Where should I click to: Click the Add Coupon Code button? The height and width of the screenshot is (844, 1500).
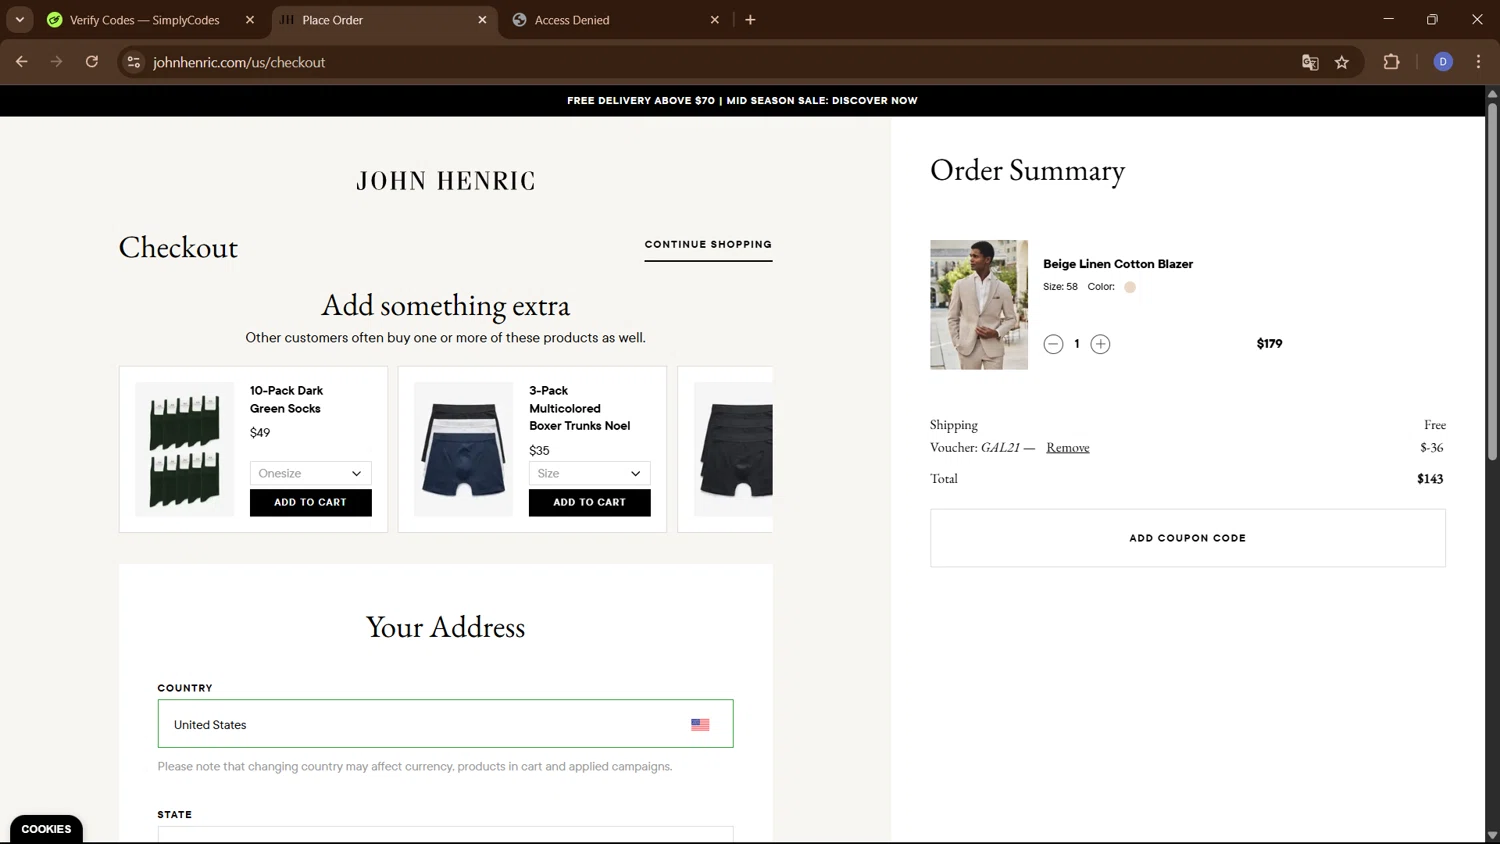(1188, 538)
